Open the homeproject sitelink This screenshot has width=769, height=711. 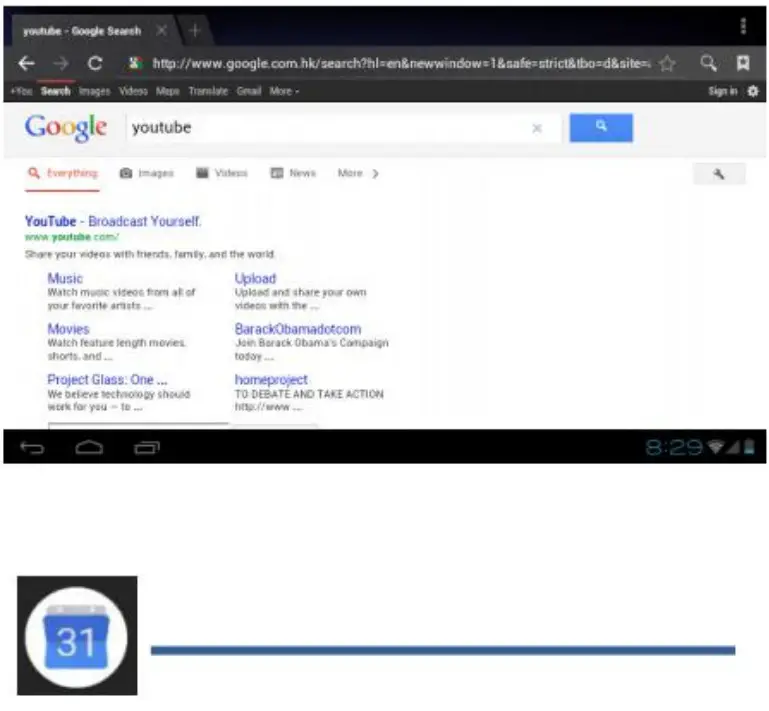(x=271, y=380)
